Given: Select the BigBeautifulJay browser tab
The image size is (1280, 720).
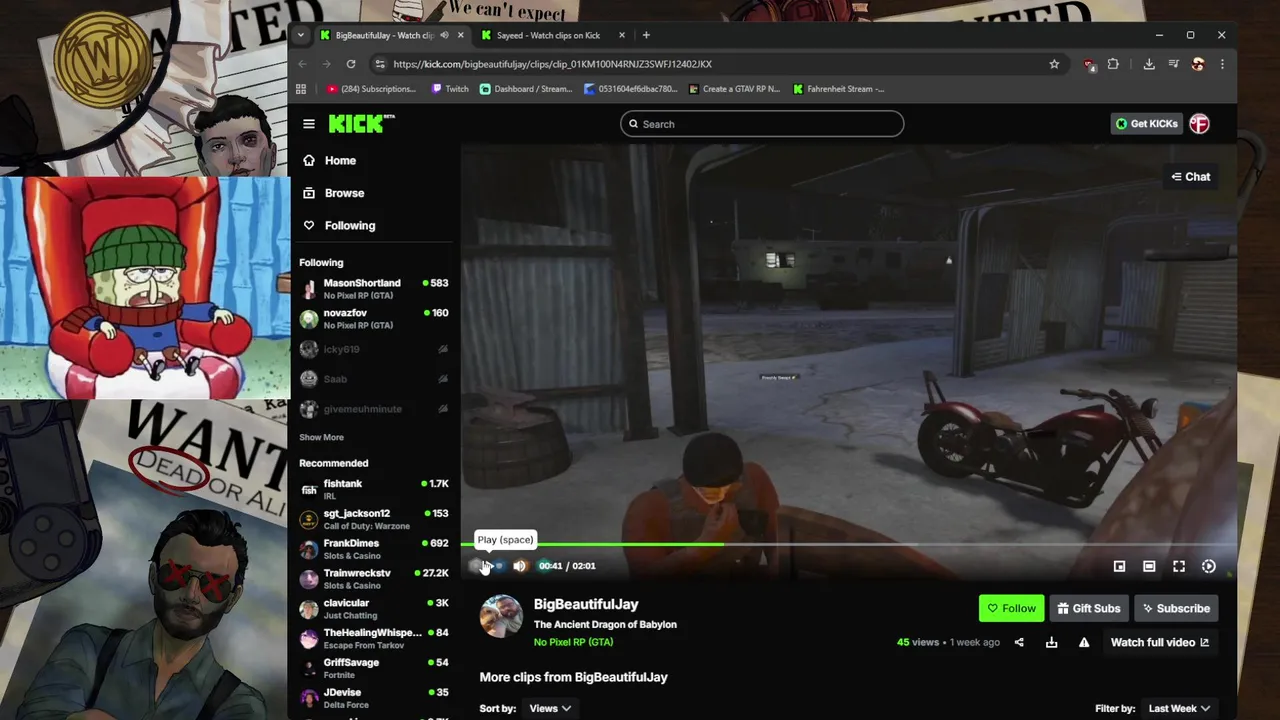Looking at the screenshot, I should (392, 35).
